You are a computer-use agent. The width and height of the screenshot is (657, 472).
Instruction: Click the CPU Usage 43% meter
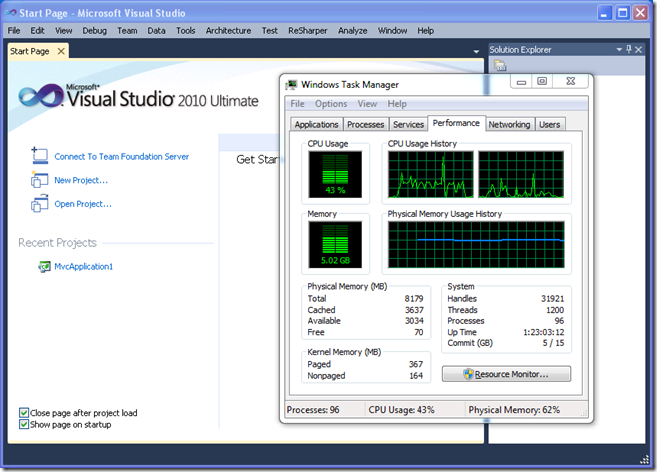(335, 174)
